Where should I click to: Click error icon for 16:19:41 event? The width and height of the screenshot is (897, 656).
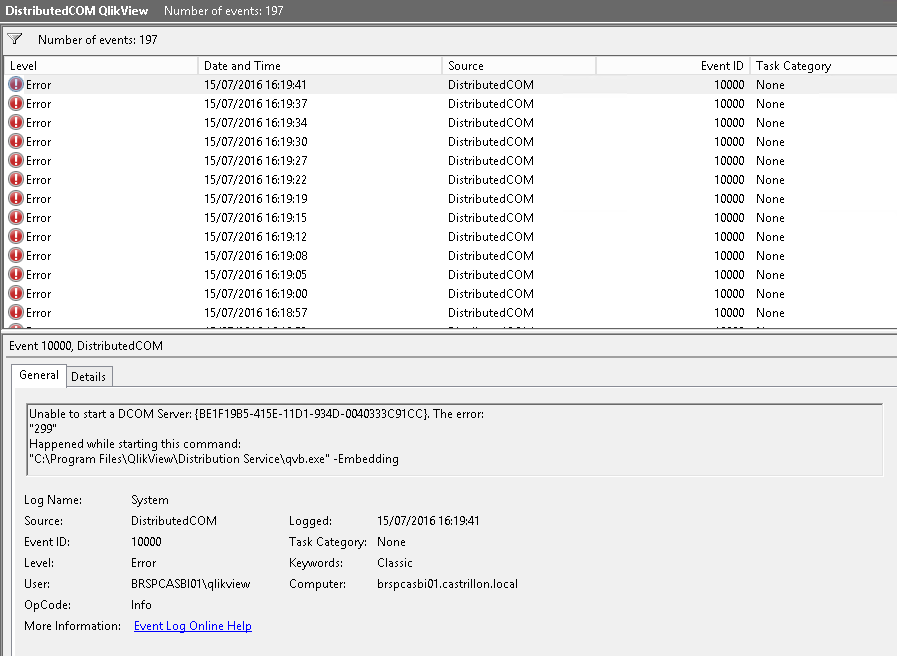pos(16,85)
